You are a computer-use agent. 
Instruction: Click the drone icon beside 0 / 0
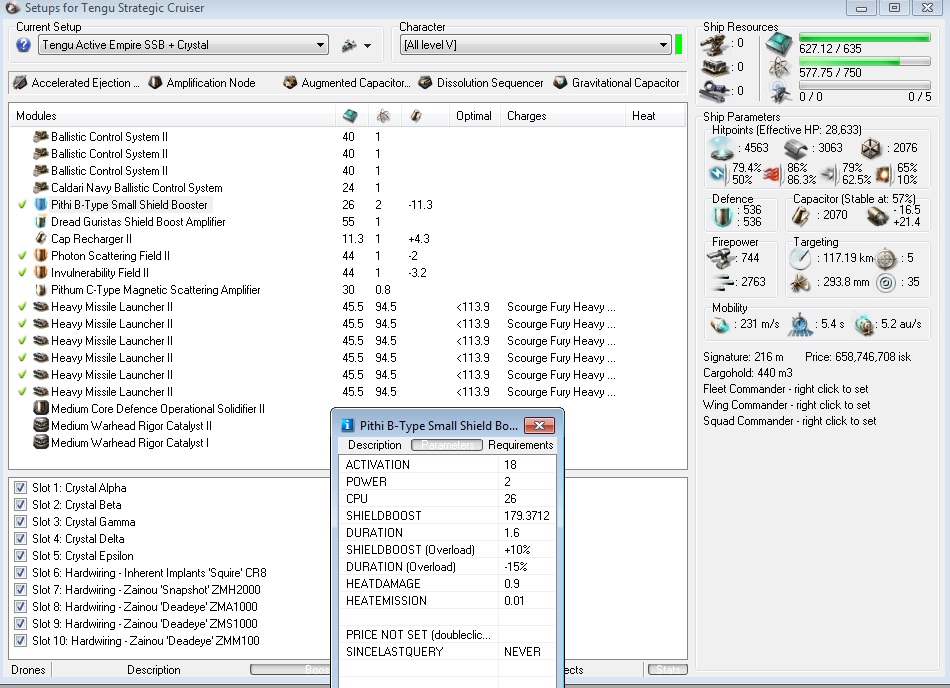tap(779, 91)
